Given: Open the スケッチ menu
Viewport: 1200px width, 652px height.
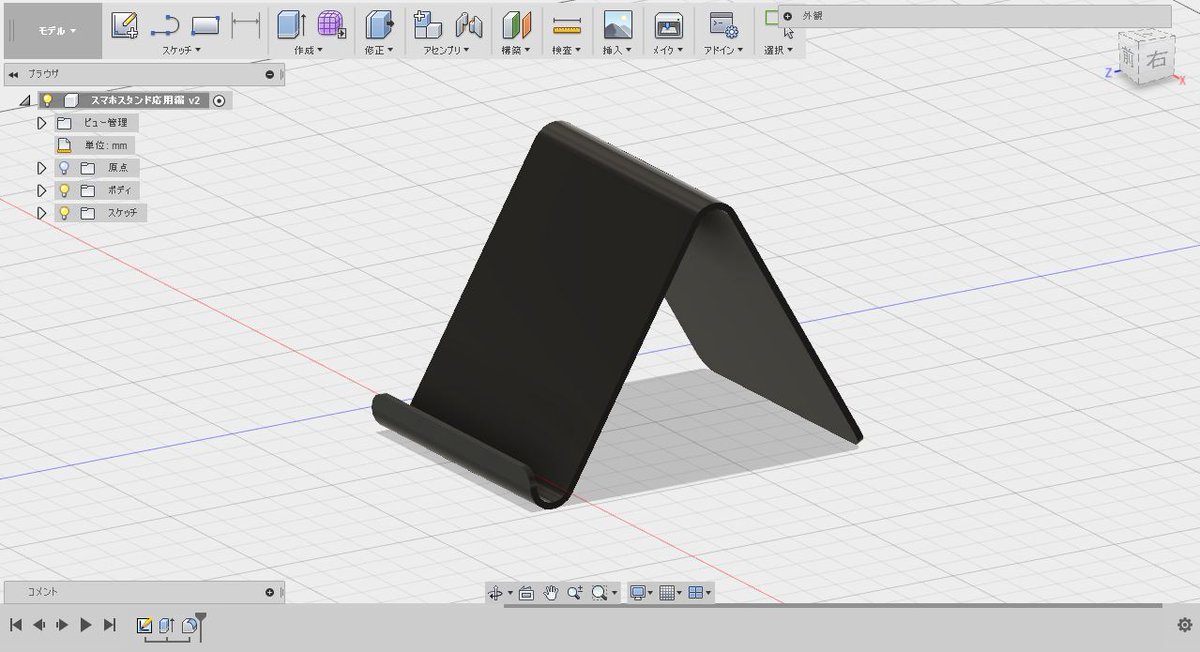Looking at the screenshot, I should click(x=182, y=49).
